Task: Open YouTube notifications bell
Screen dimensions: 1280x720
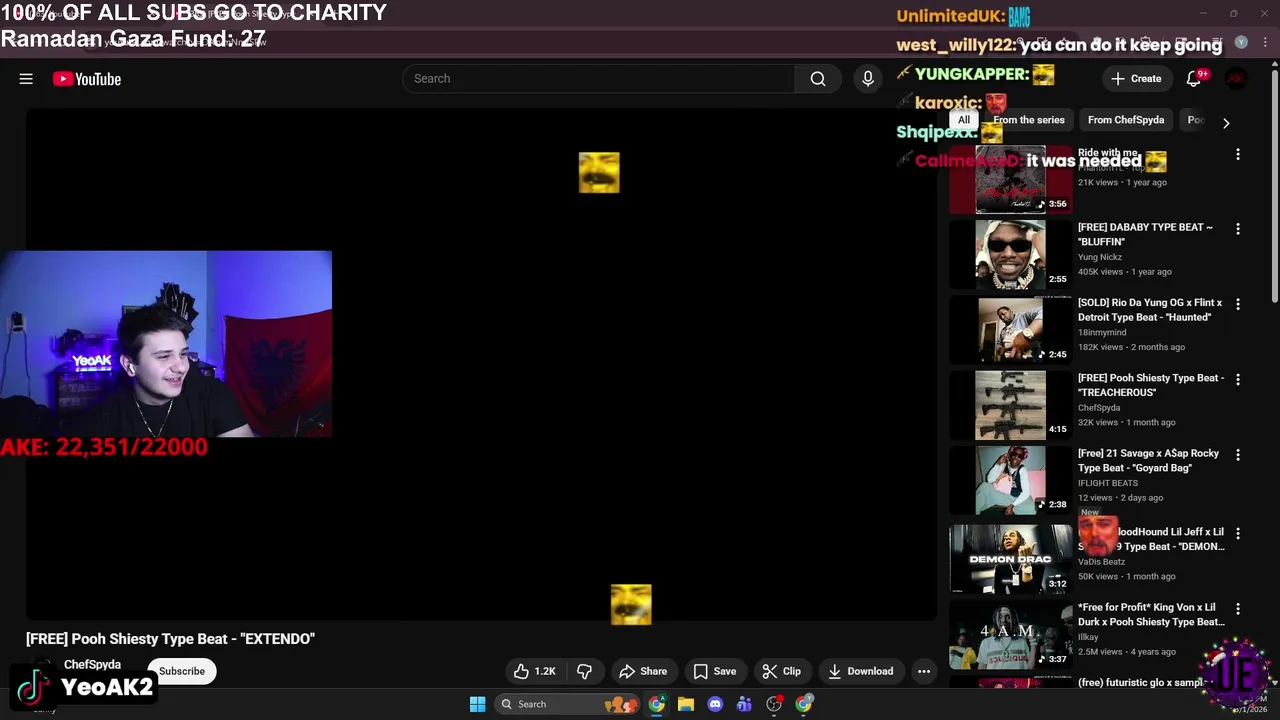Action: pos(1194,79)
